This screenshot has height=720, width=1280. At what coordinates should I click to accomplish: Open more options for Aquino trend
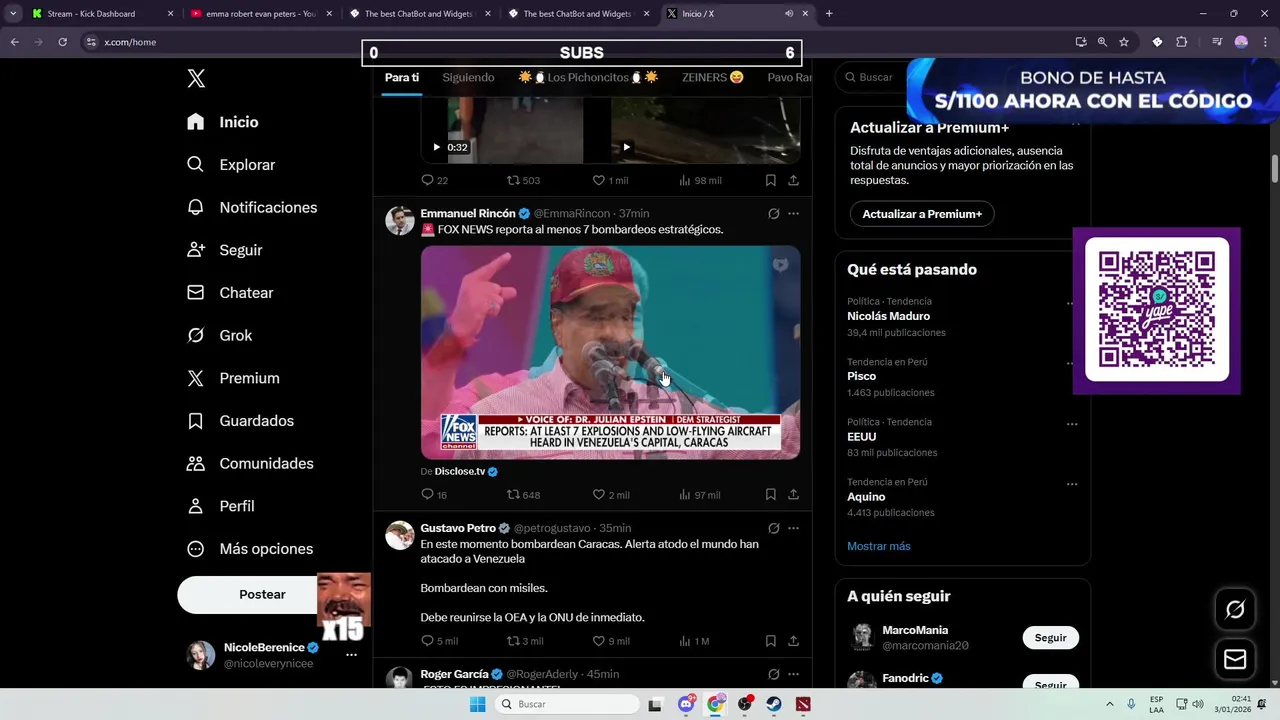[1071, 484]
